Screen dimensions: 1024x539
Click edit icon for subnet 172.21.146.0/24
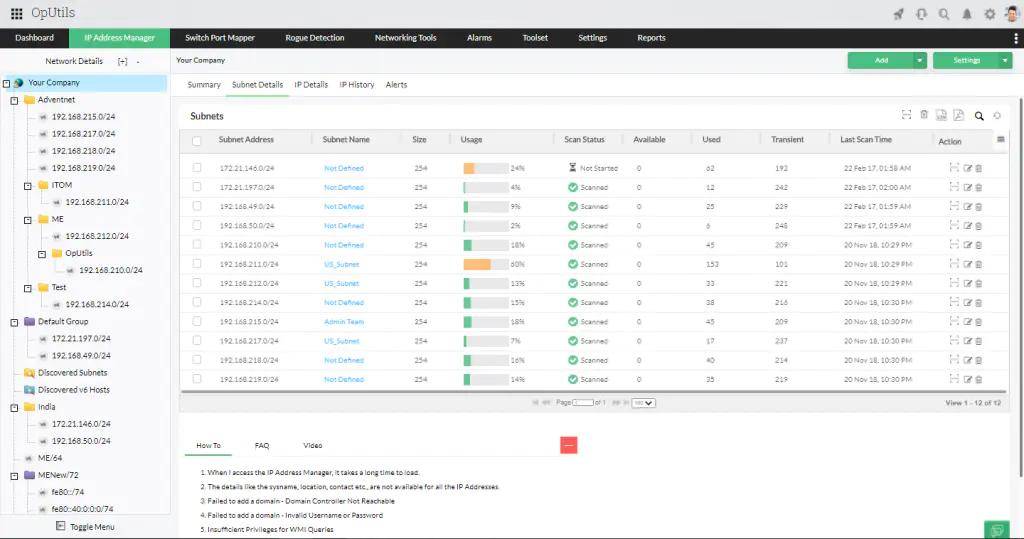[x=967, y=168]
